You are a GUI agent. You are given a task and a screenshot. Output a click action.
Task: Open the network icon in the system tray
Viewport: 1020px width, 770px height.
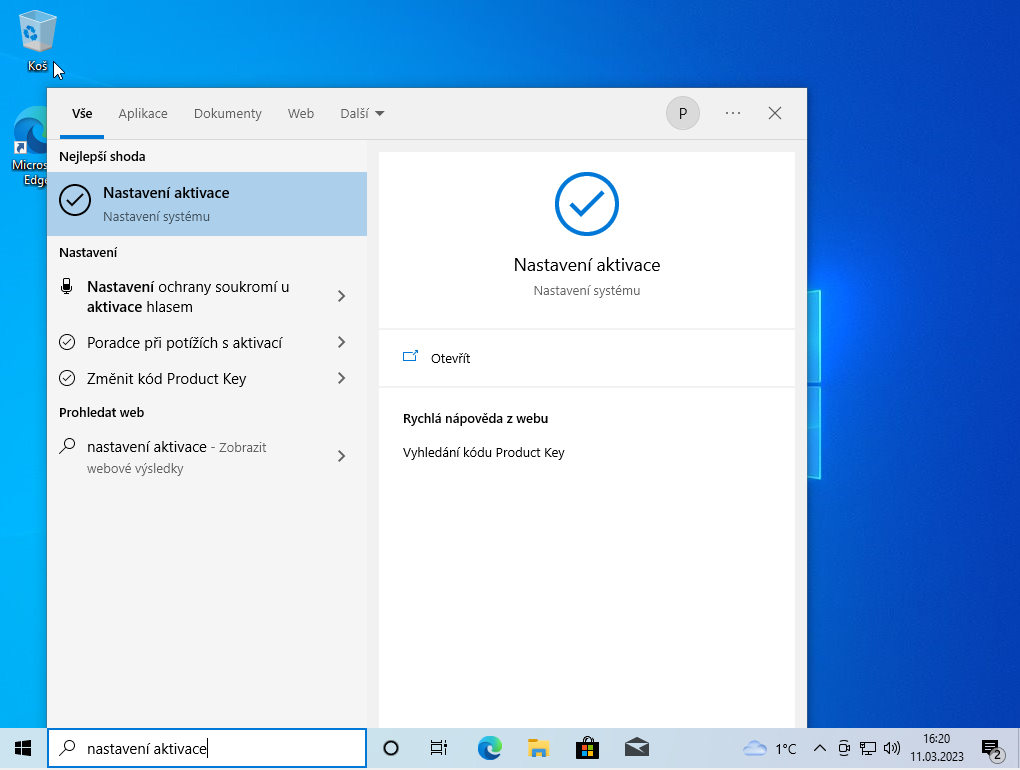point(867,747)
